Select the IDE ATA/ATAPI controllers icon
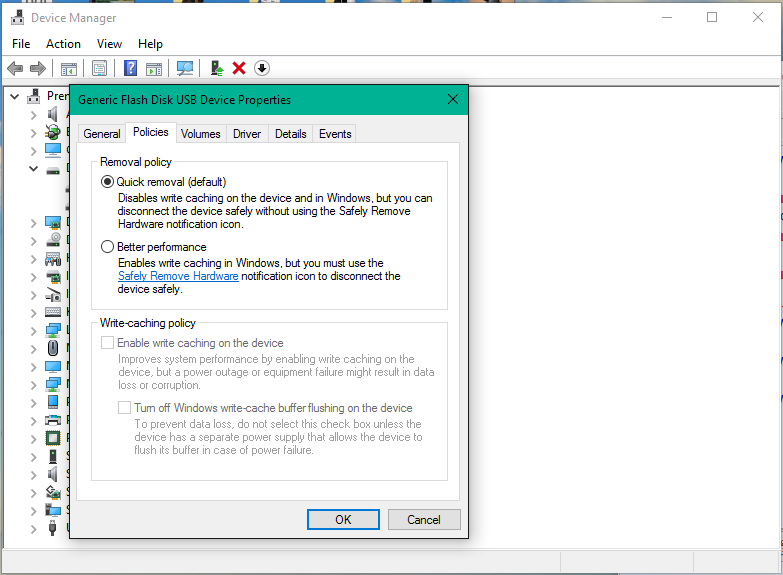This screenshot has width=783, height=575. (53, 277)
